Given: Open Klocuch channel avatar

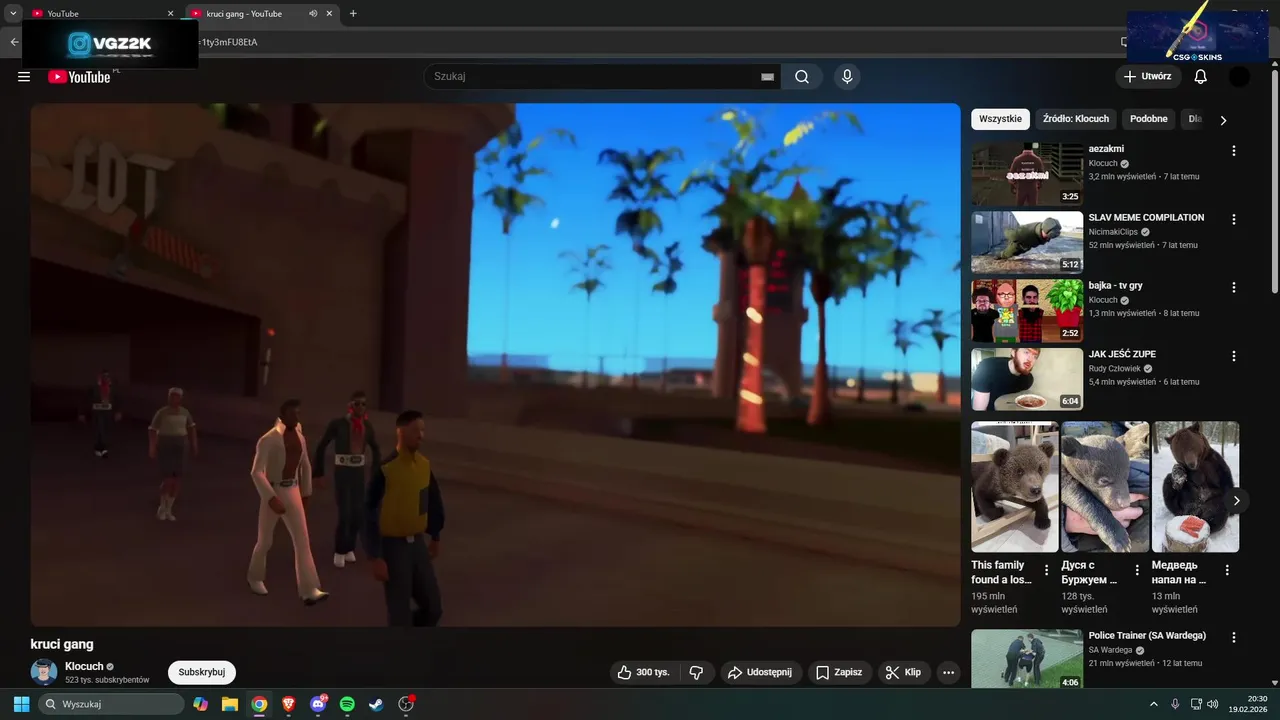Looking at the screenshot, I should pos(44,672).
